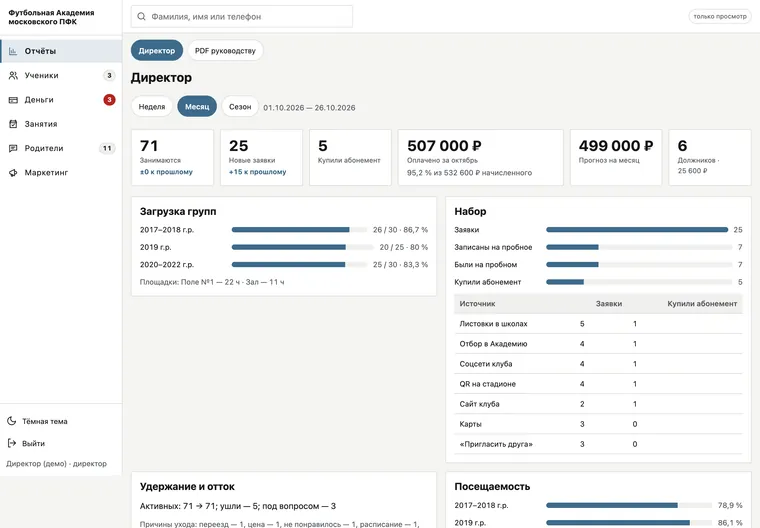Open the Отчёты section
The height and width of the screenshot is (528, 760).
[x=61, y=51]
